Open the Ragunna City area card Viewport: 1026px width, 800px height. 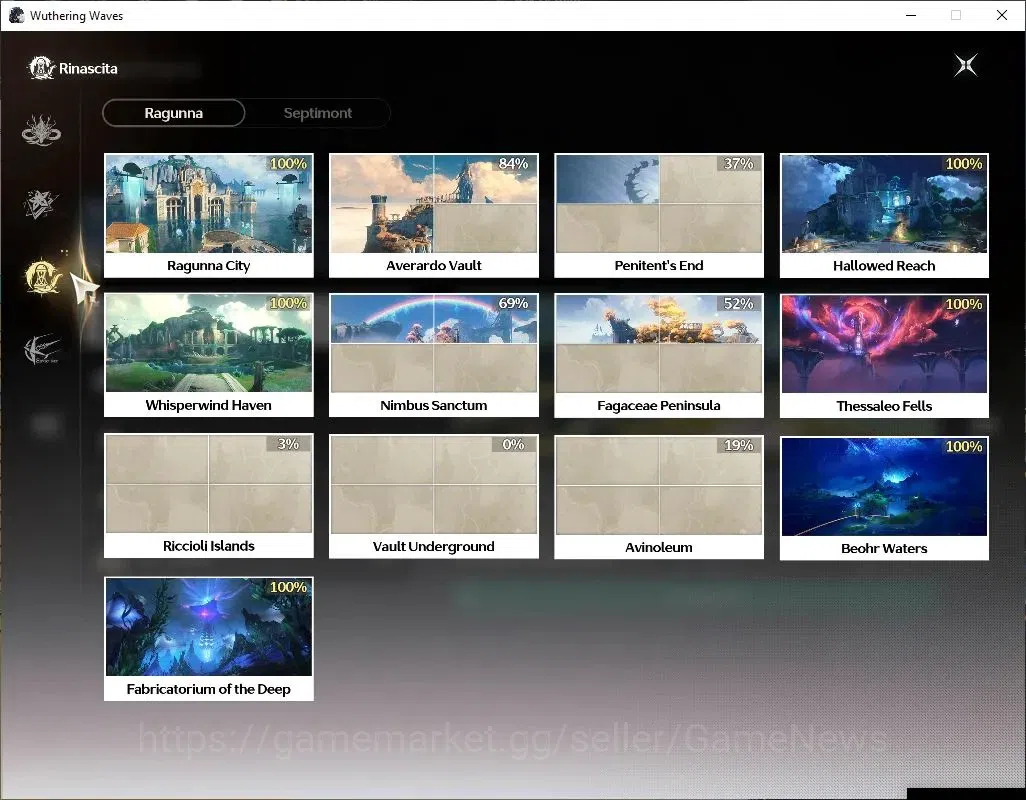(209, 215)
